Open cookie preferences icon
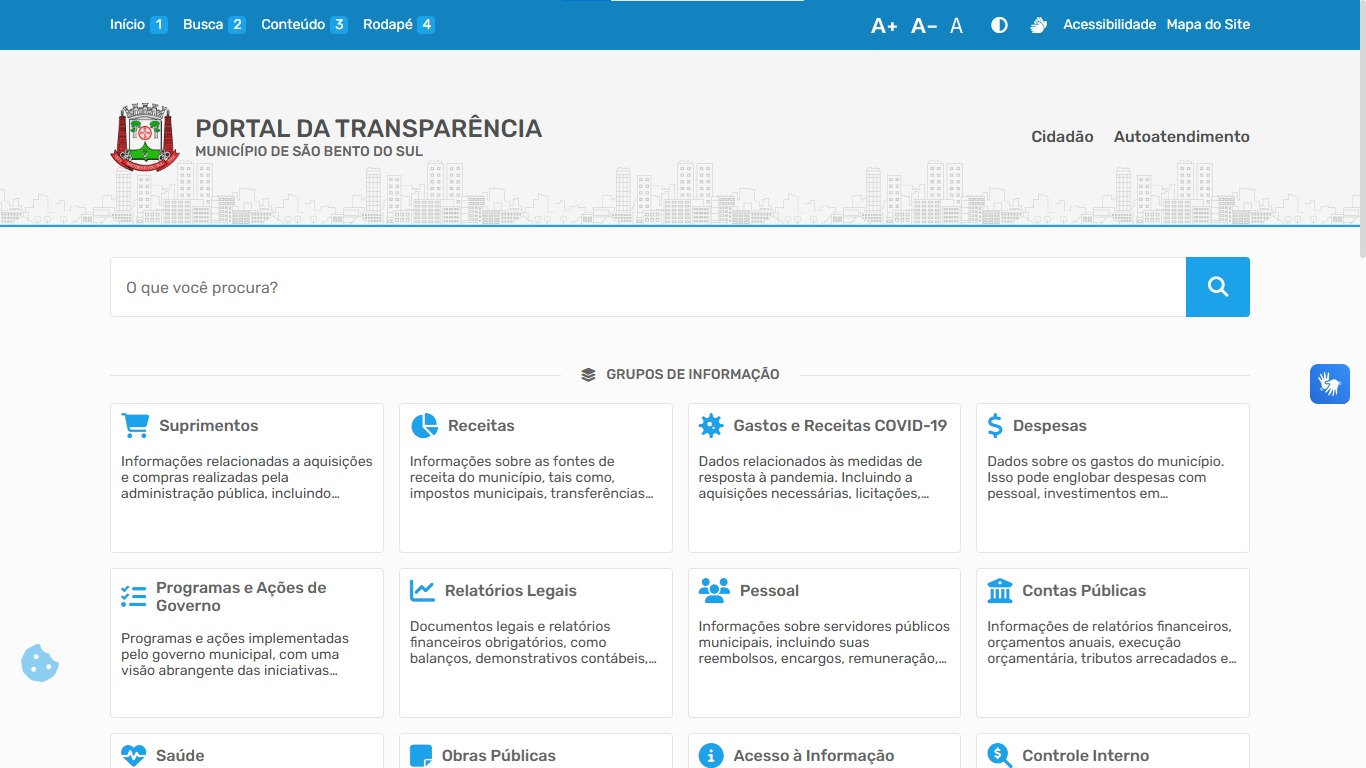 pos(40,663)
